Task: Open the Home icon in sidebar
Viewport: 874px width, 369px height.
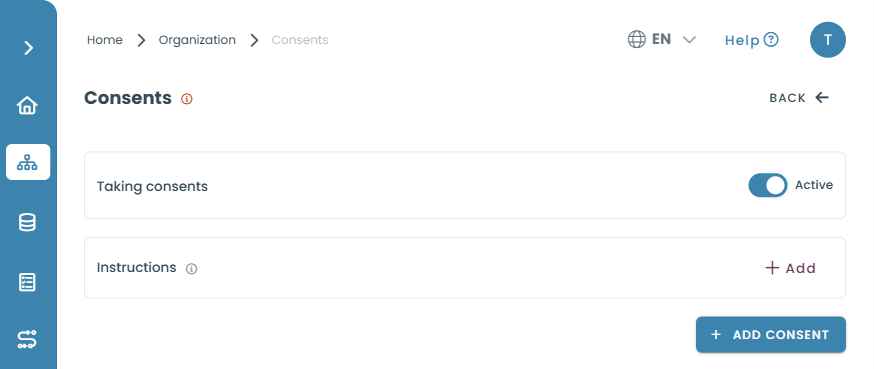Action: 27,105
